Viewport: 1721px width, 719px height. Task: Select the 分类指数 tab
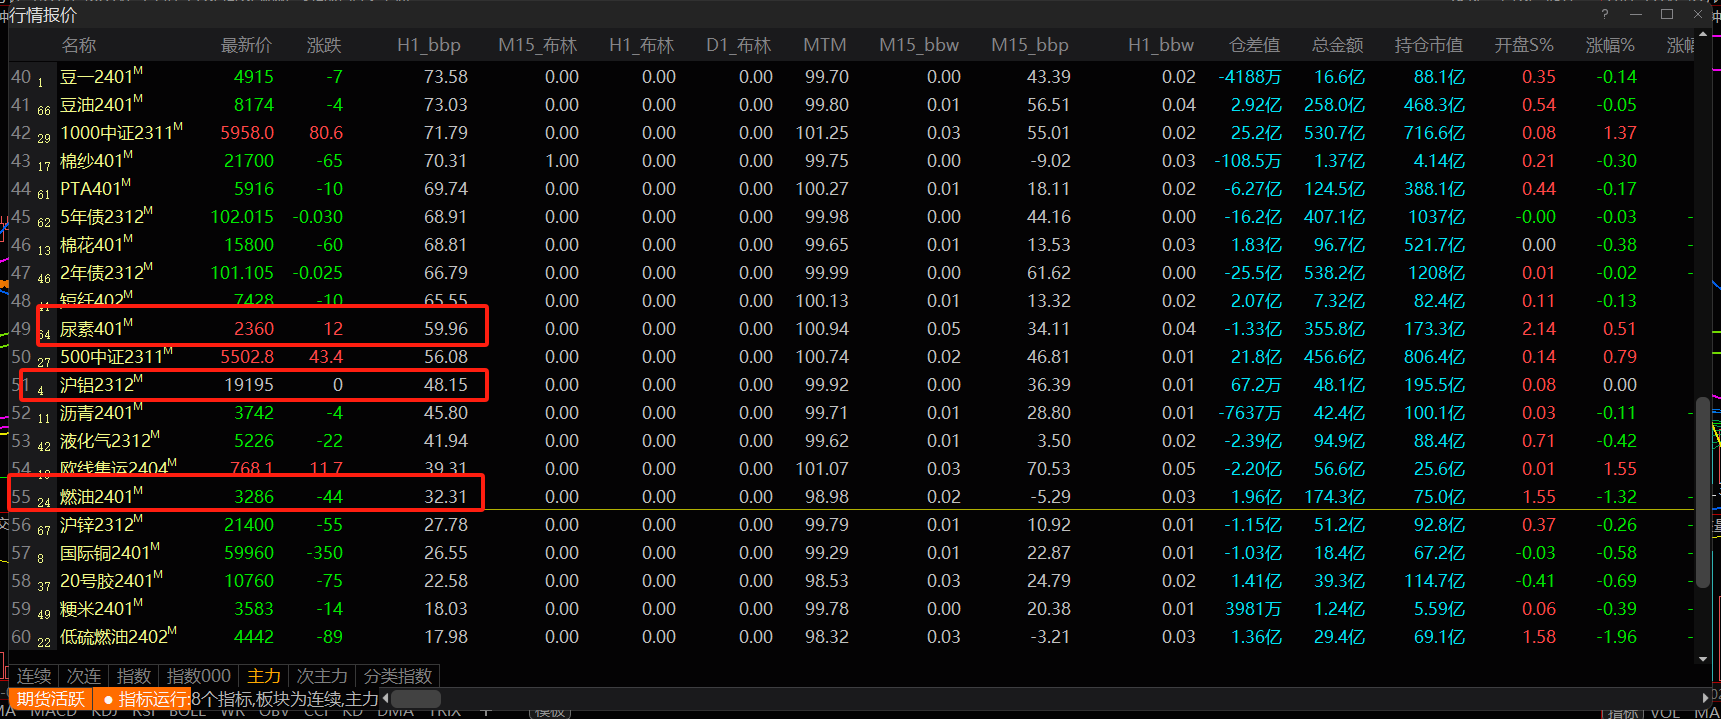click(398, 676)
